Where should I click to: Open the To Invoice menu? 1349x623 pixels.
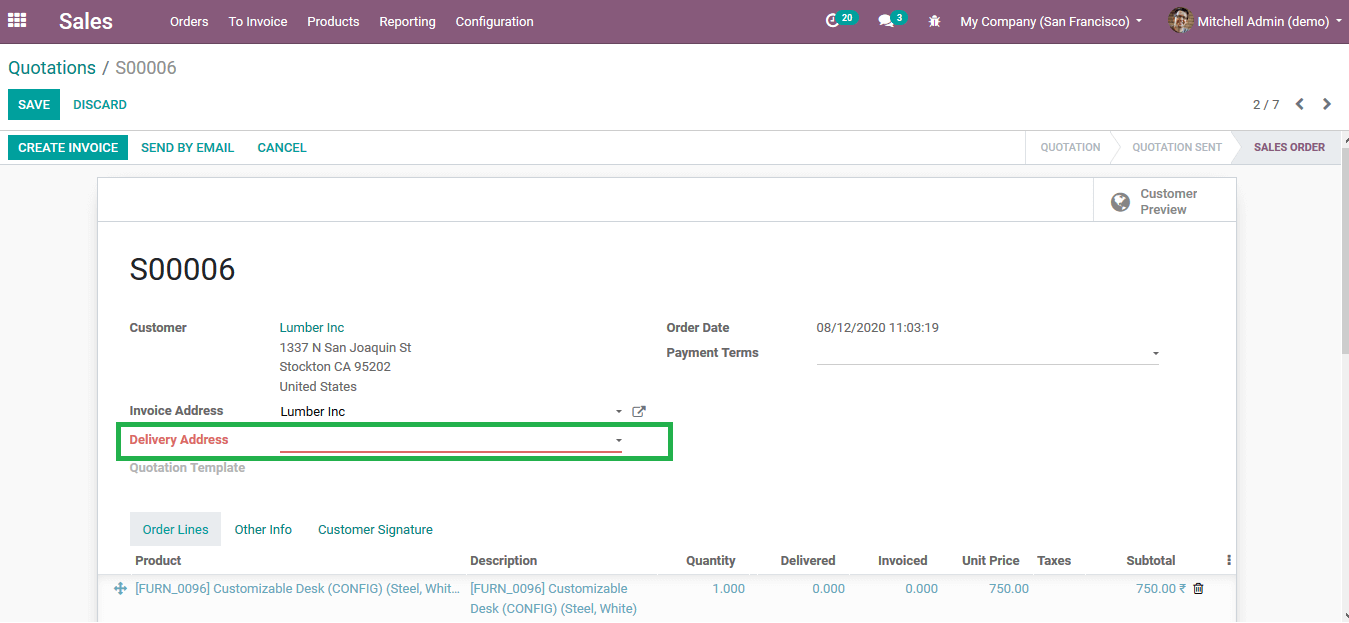click(x=258, y=21)
